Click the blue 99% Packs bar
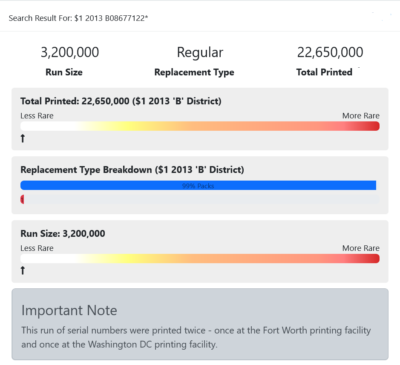Viewport: 400px width, 365px height. [198, 185]
